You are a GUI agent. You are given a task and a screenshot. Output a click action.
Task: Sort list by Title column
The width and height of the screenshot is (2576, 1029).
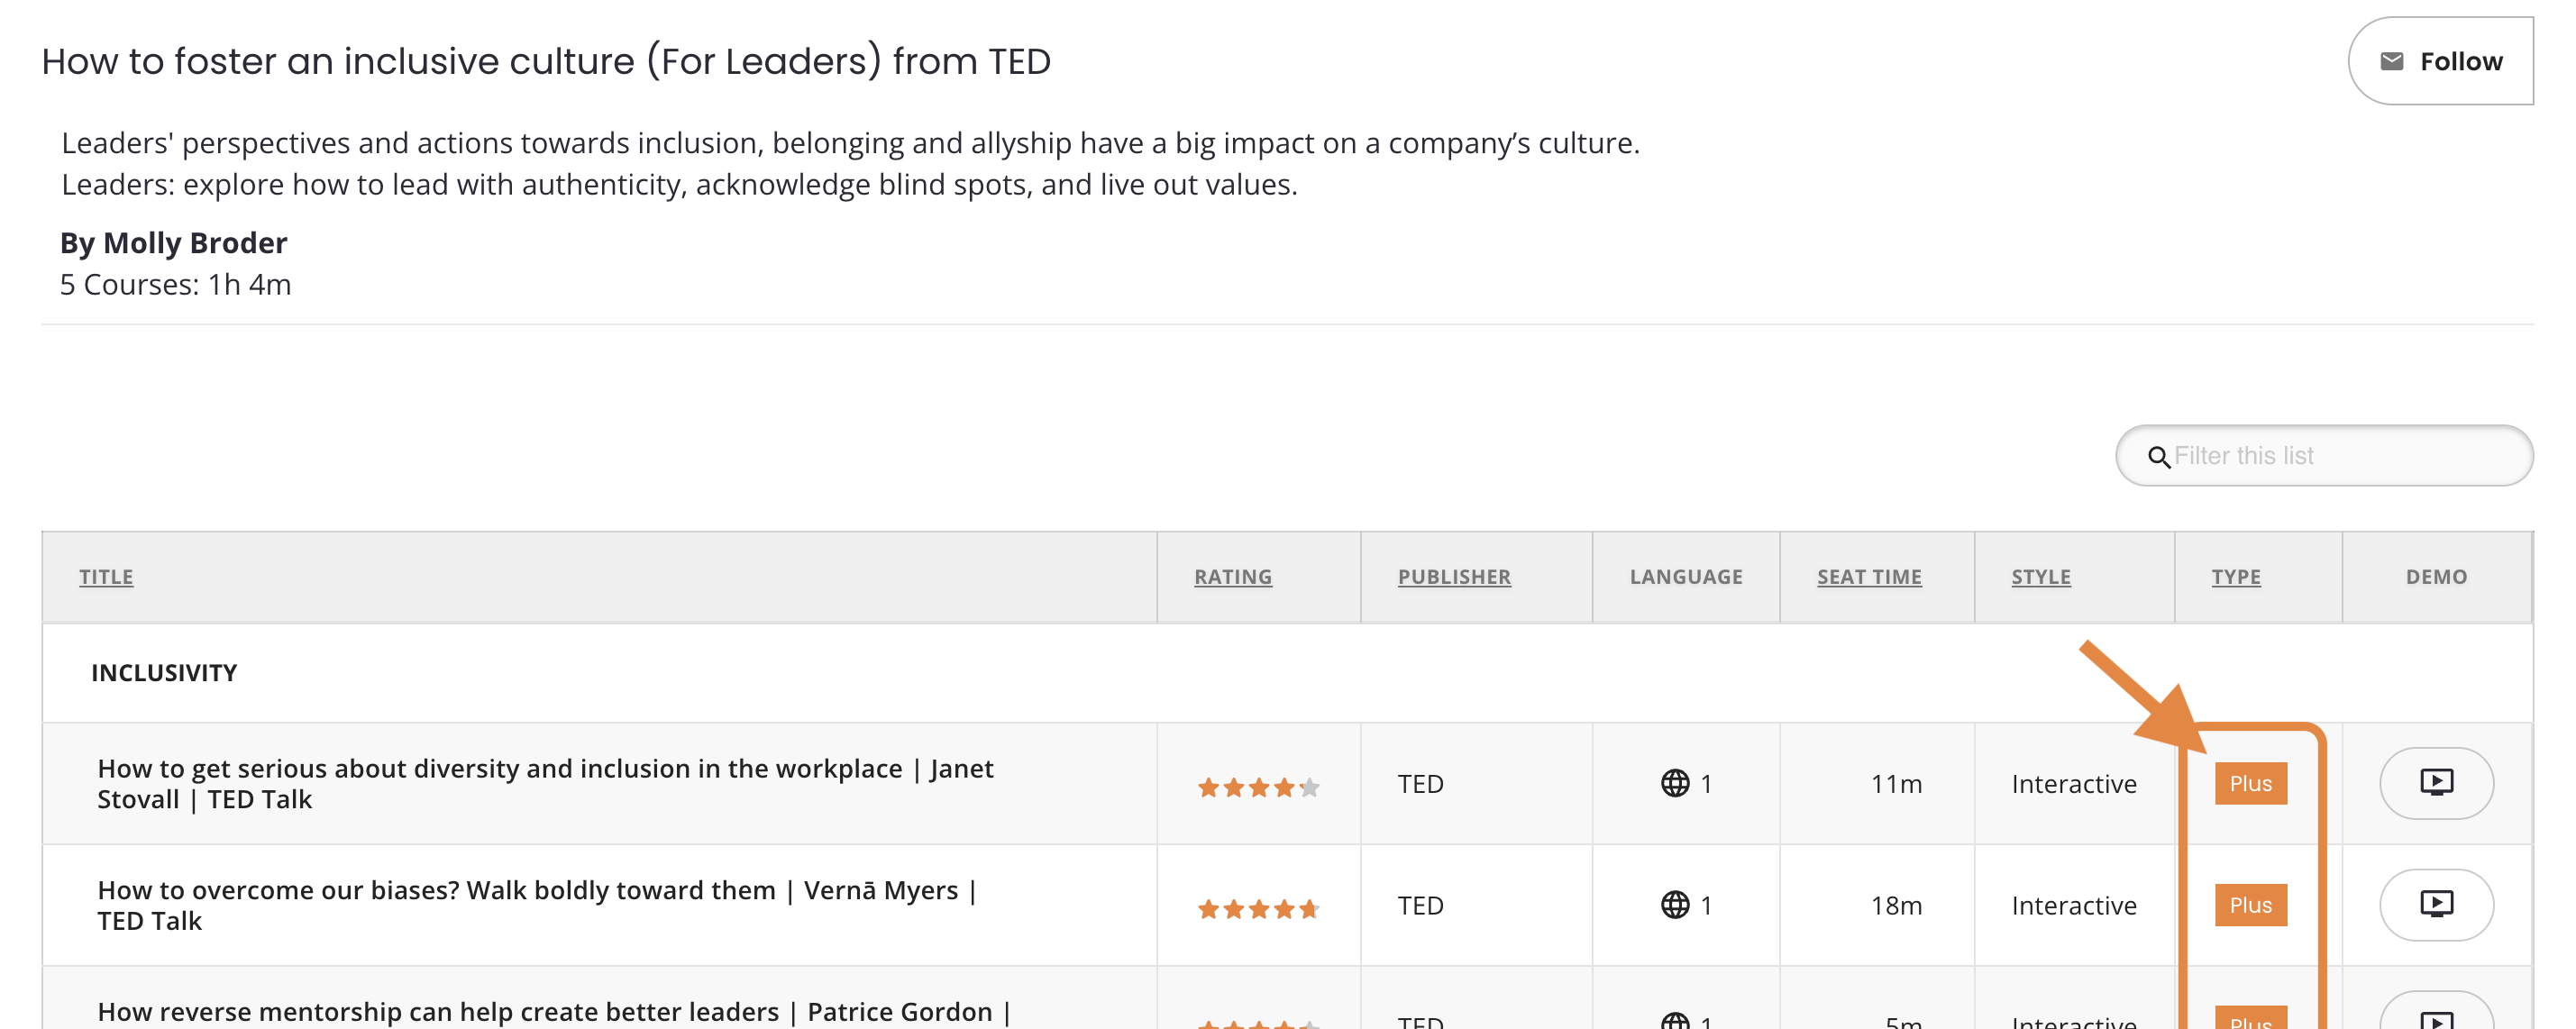tap(106, 577)
